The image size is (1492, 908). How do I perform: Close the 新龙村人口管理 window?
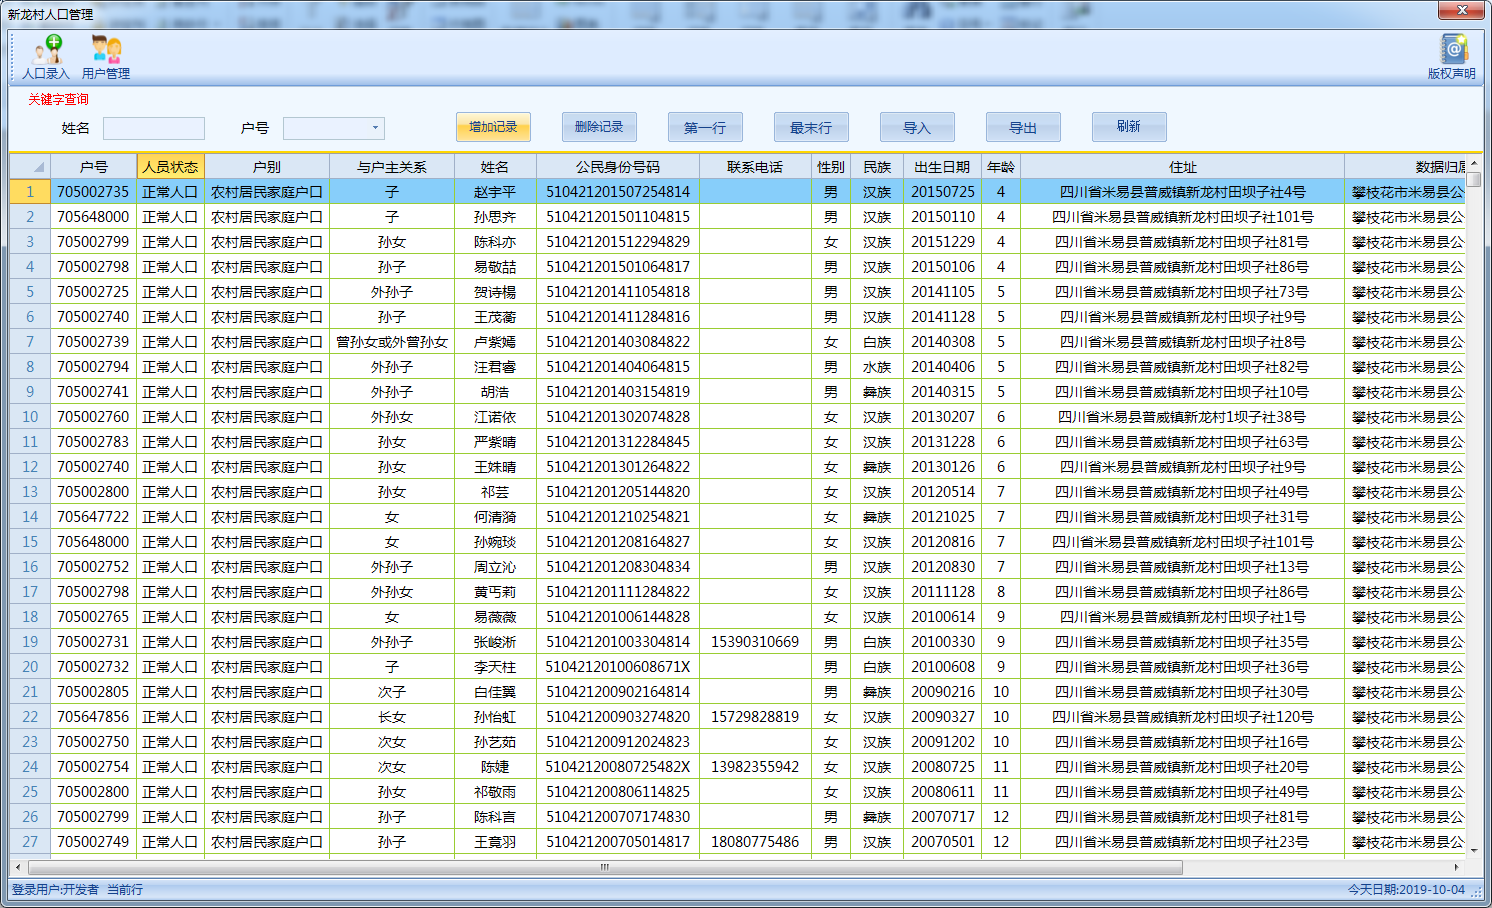tap(1461, 10)
